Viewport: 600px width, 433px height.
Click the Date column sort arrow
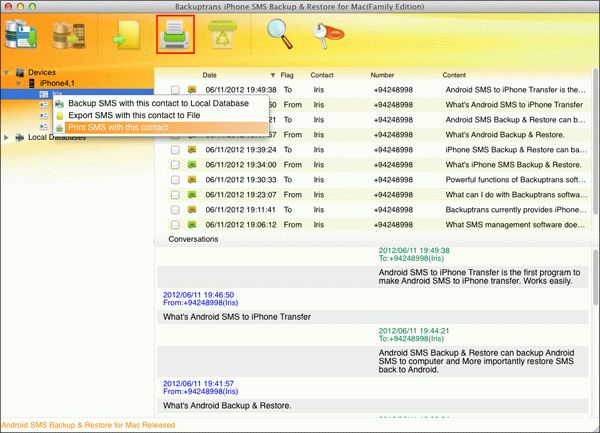pyautogui.click(x=273, y=75)
